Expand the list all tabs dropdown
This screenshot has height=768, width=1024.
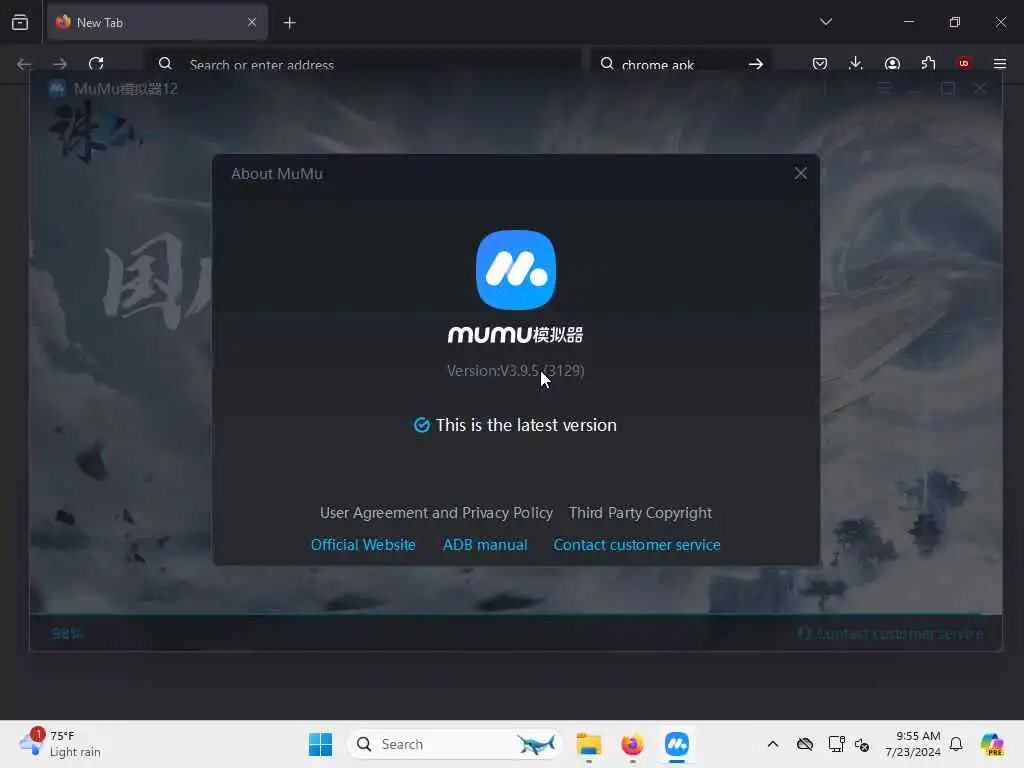[x=826, y=22]
